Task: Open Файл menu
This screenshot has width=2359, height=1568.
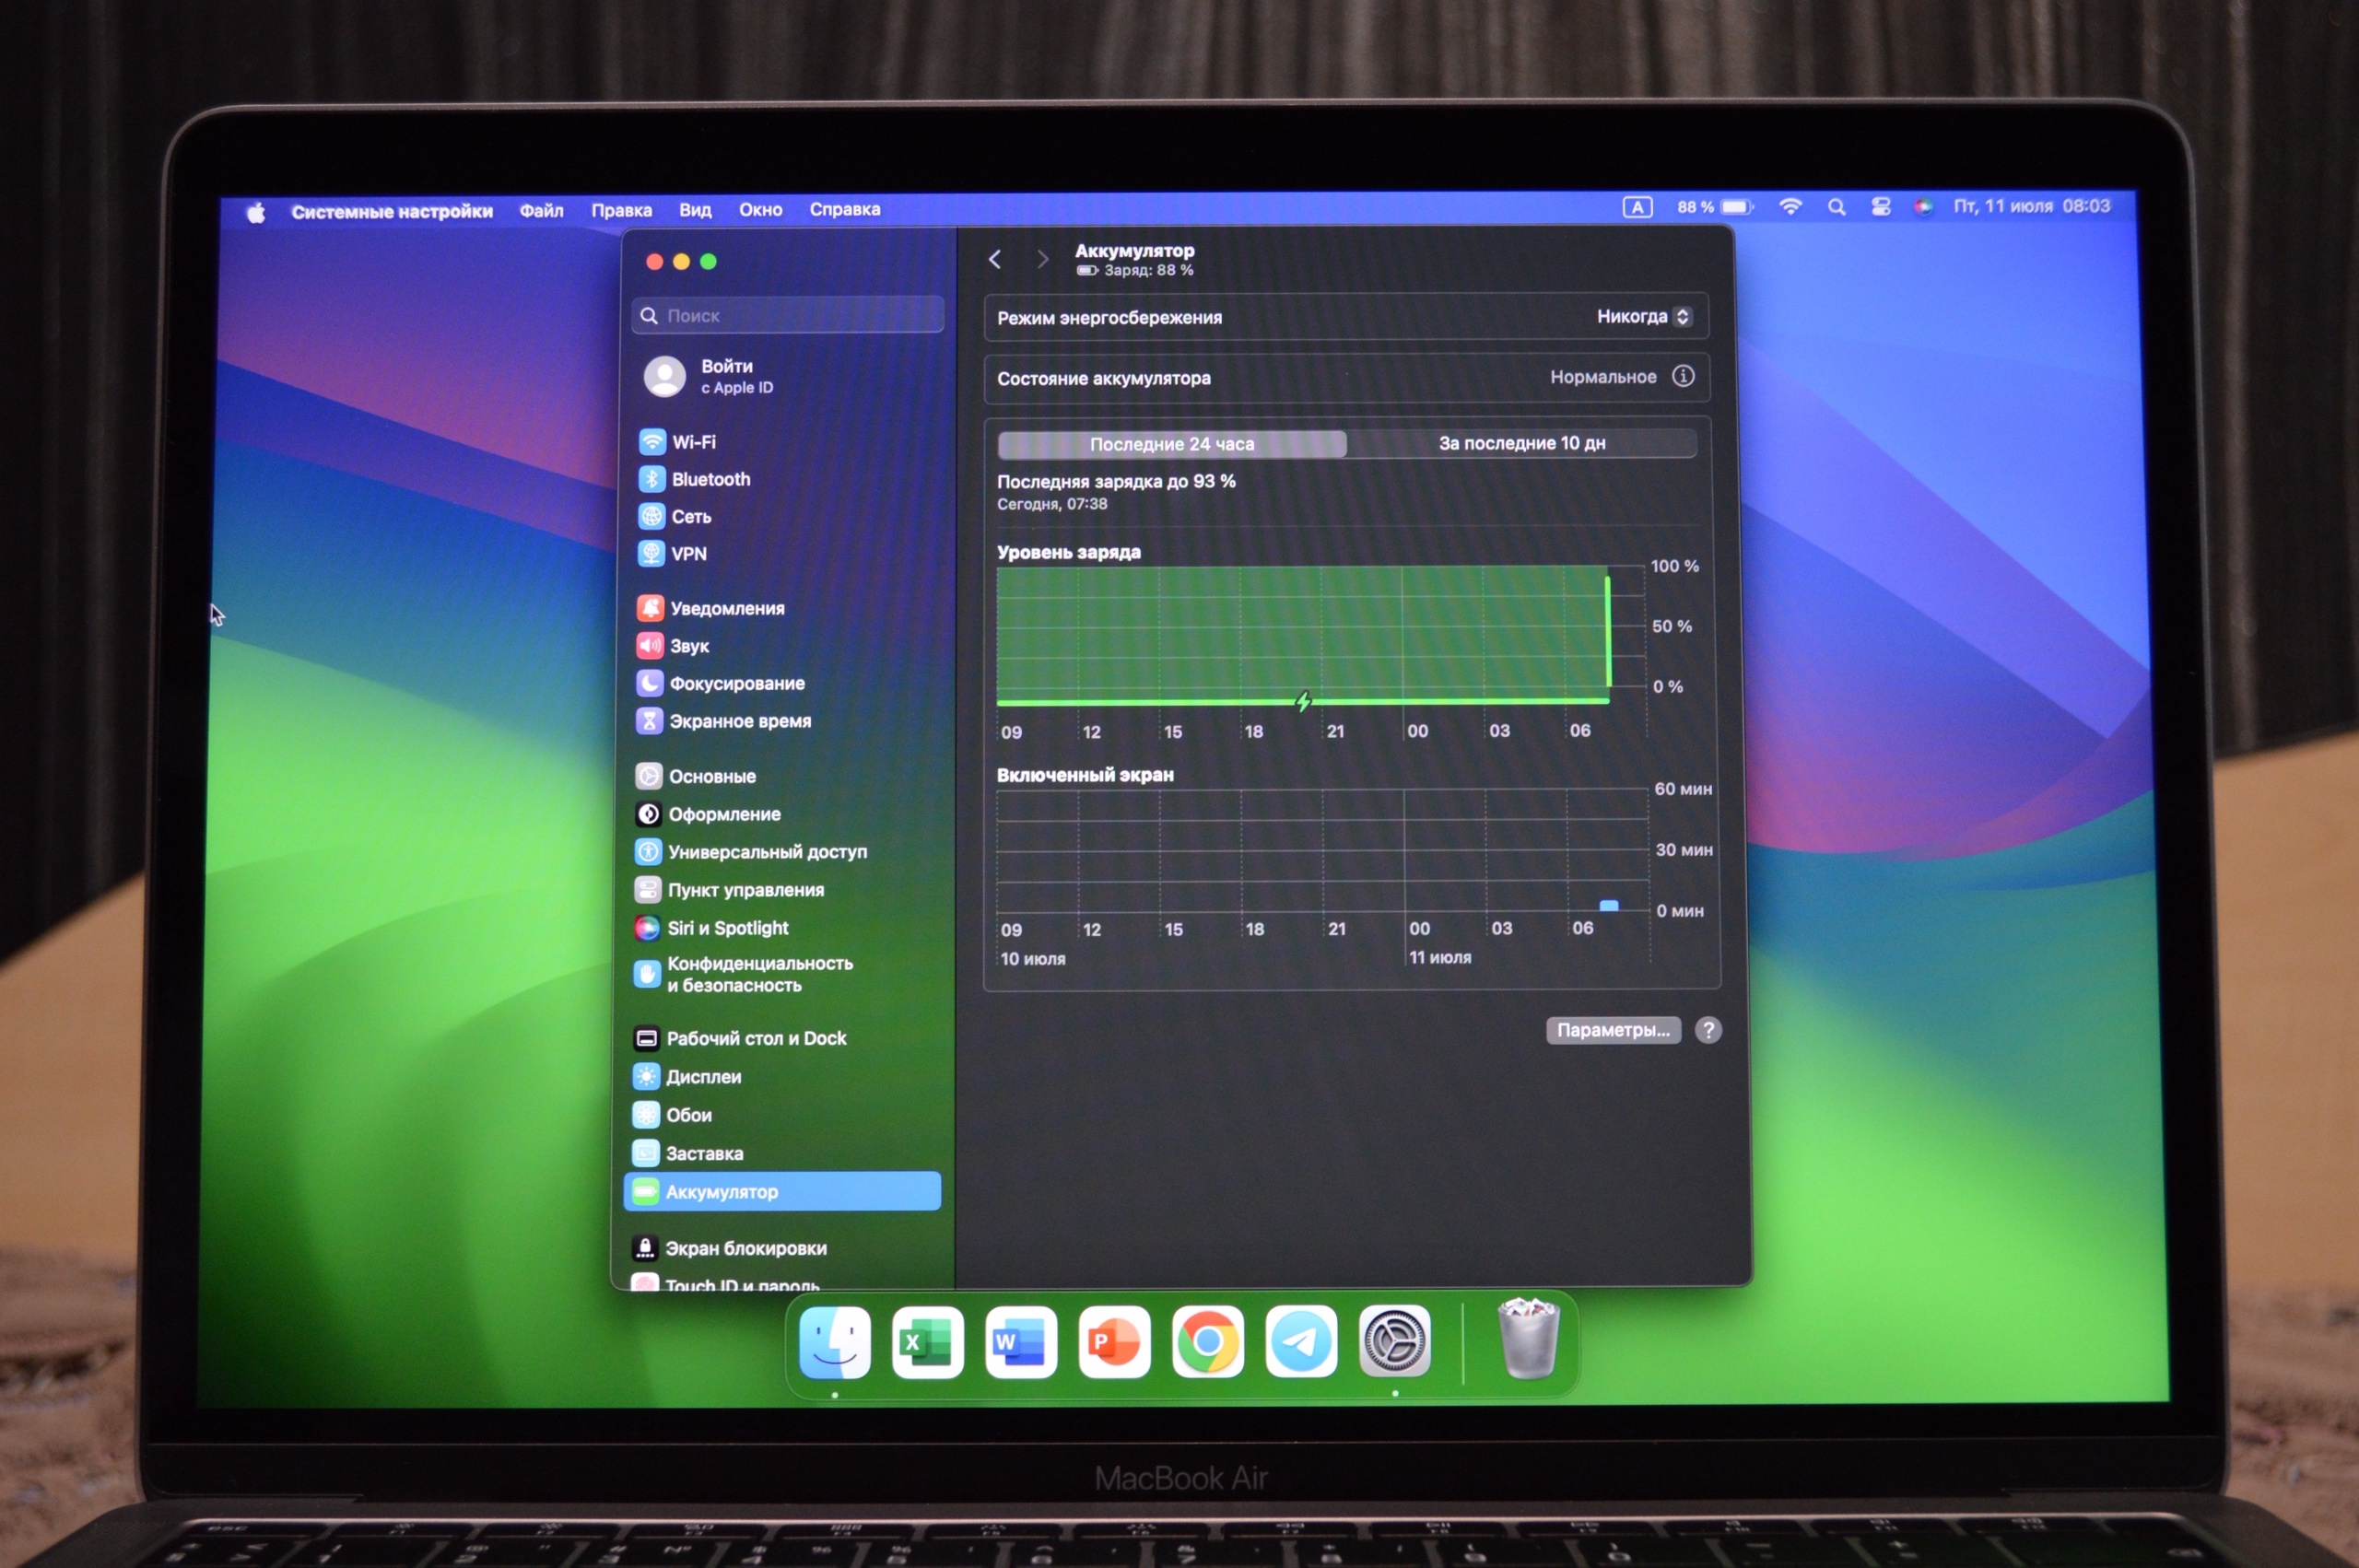Action: tap(542, 210)
